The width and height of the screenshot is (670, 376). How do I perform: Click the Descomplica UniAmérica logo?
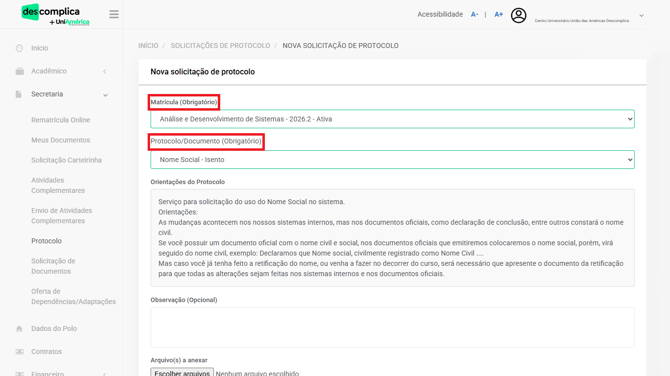click(x=55, y=15)
